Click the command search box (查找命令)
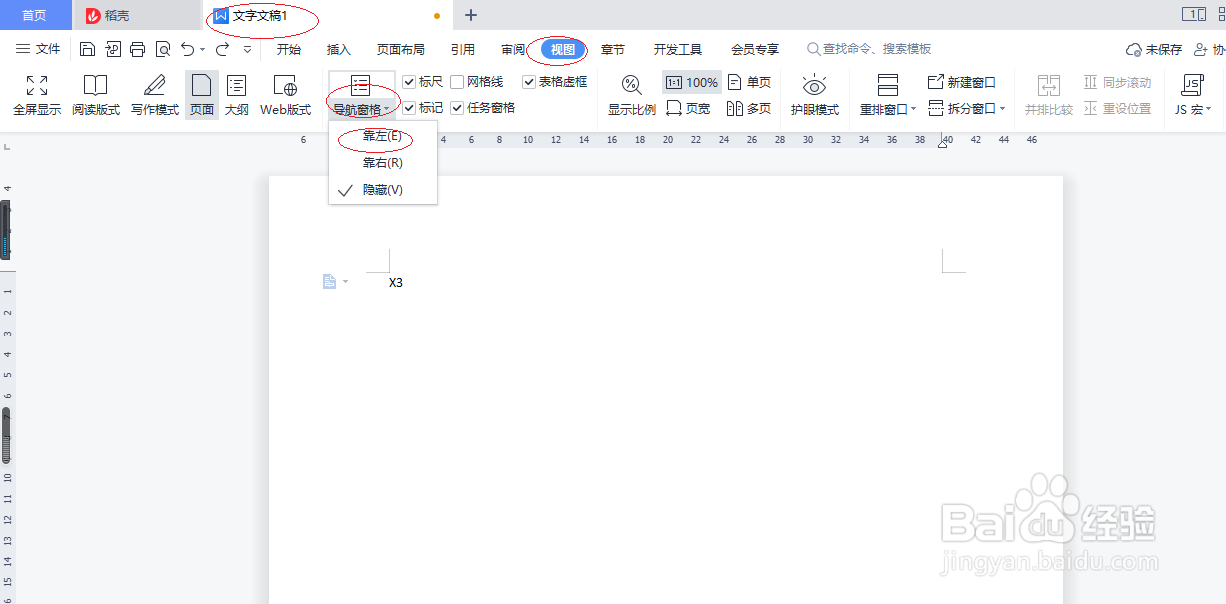 (x=870, y=48)
